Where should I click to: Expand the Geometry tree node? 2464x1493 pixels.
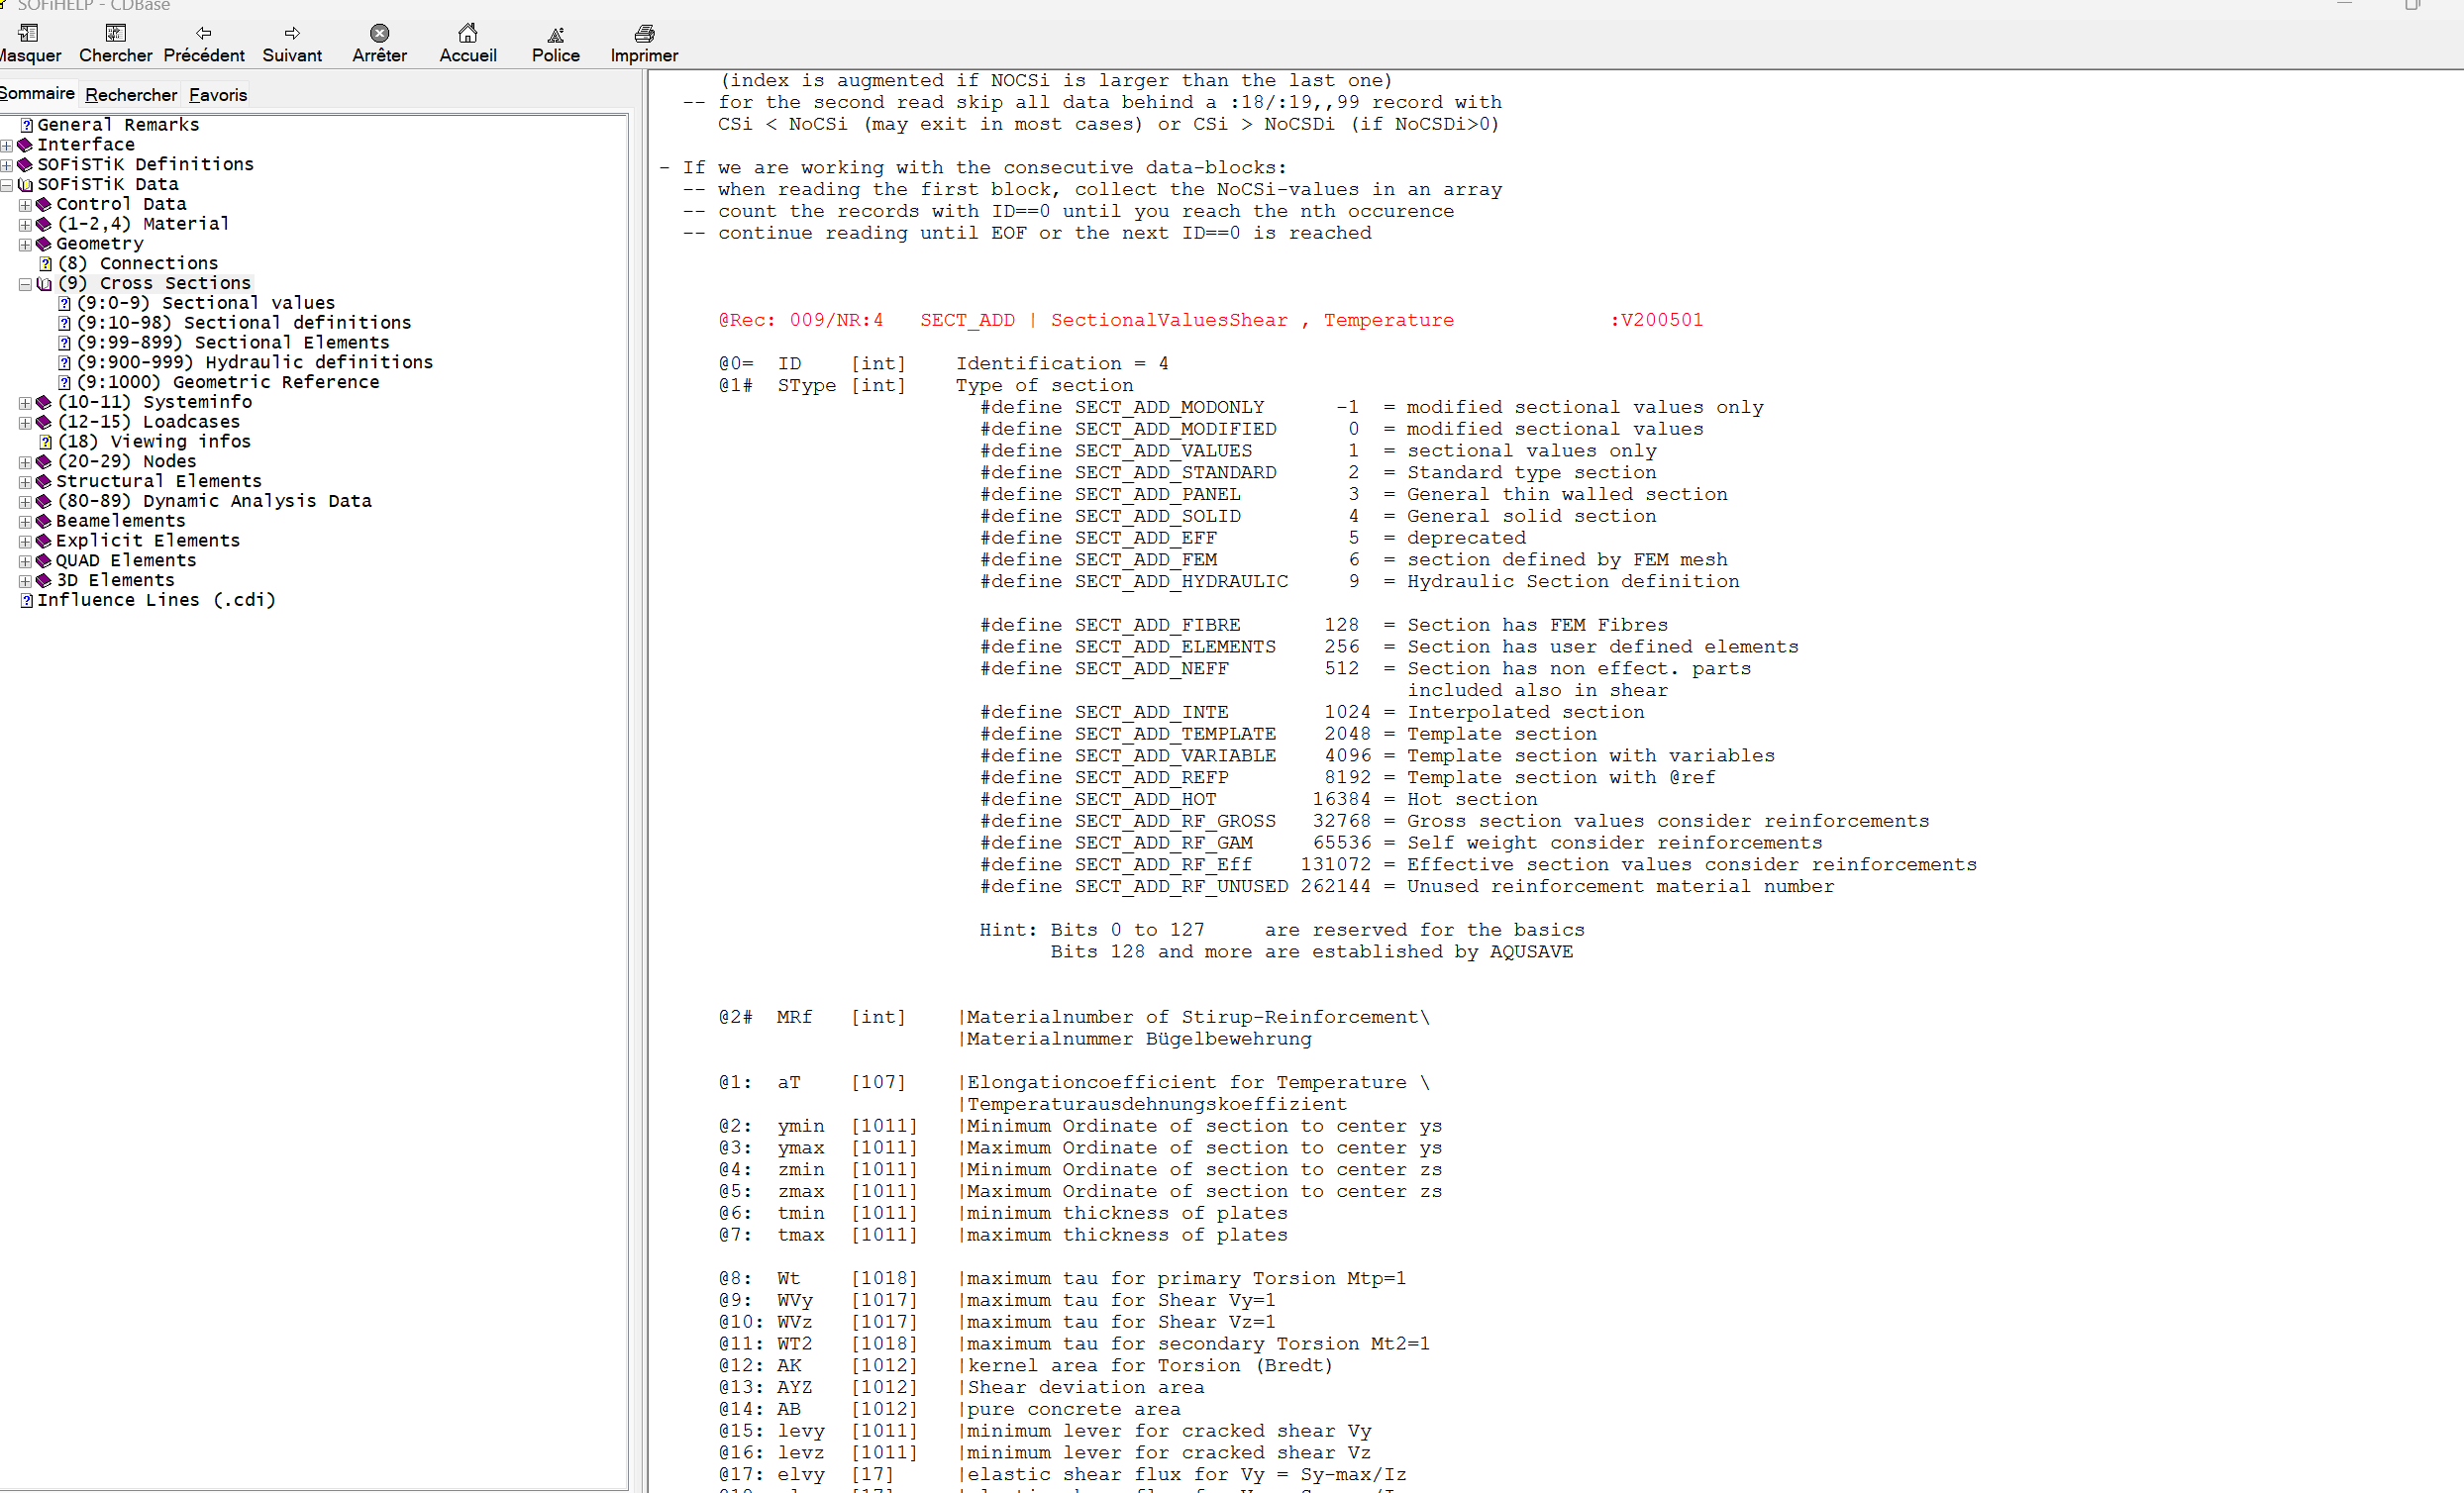click(x=26, y=245)
